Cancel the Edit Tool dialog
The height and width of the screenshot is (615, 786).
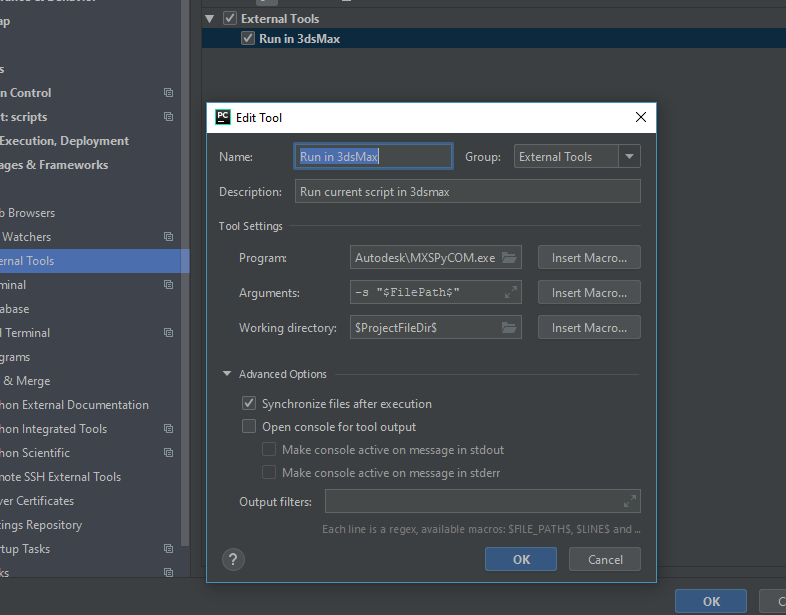[605, 559]
